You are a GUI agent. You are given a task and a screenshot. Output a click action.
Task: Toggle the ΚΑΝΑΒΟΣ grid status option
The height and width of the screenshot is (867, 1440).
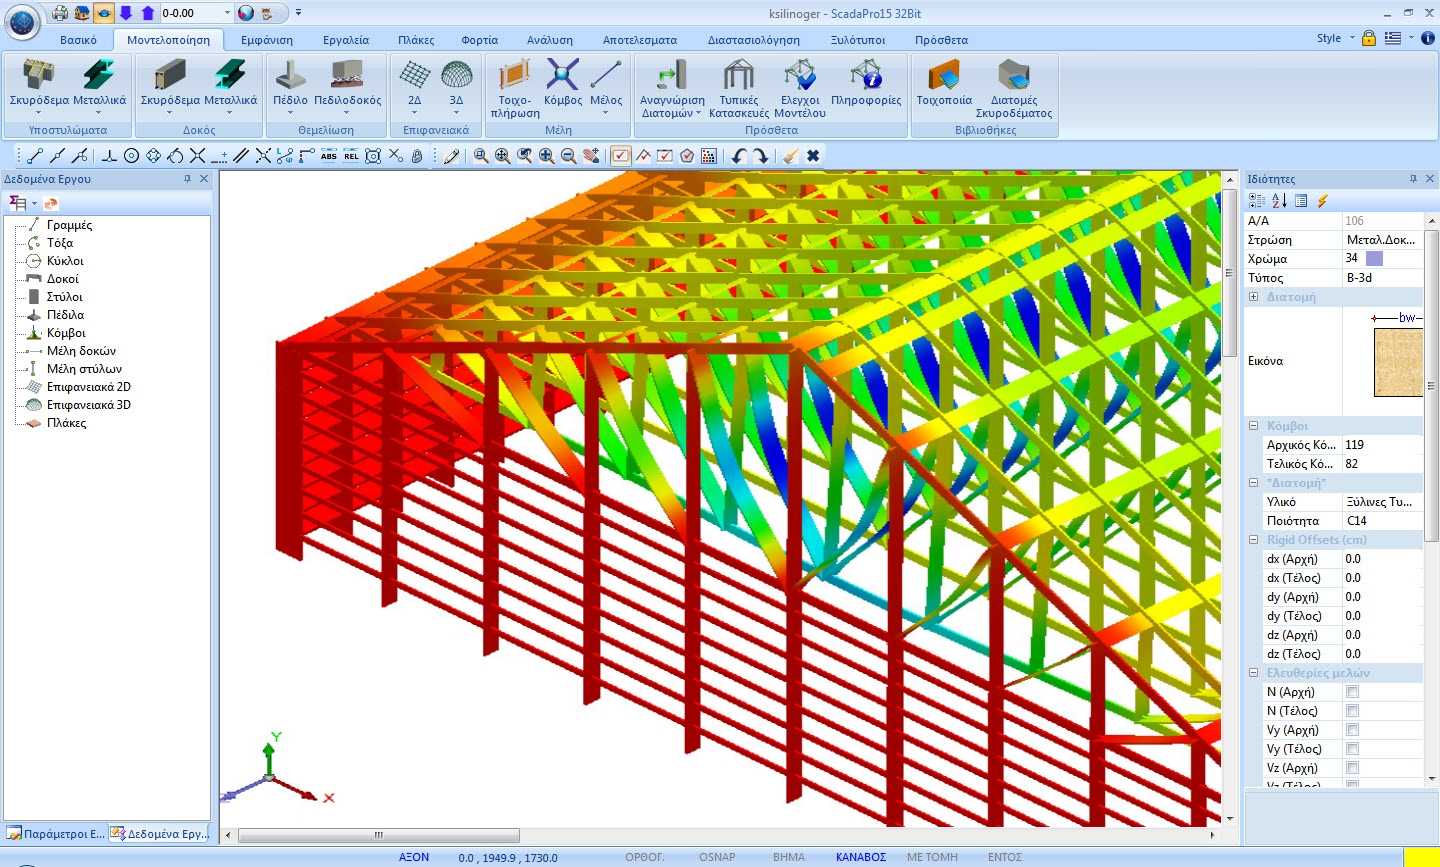(861, 857)
